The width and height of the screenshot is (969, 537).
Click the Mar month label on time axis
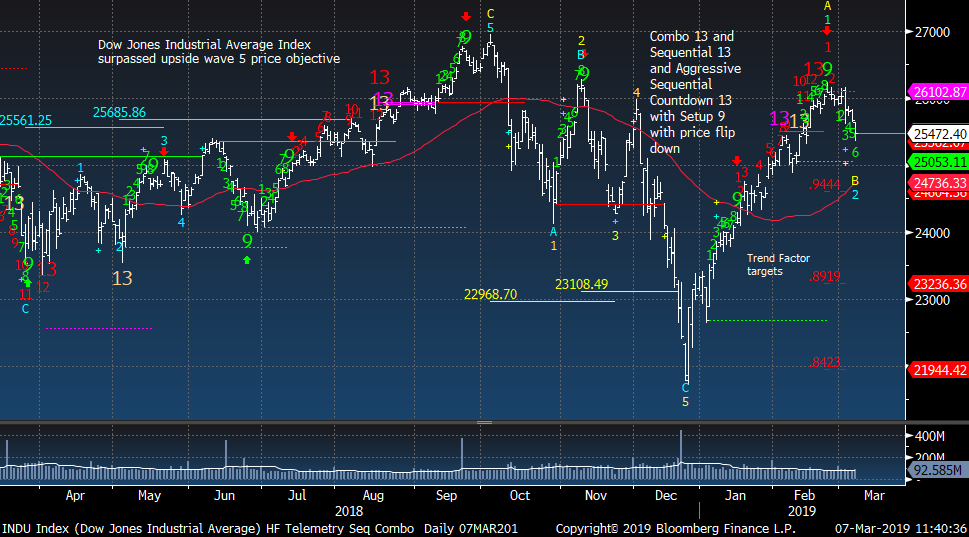point(874,496)
